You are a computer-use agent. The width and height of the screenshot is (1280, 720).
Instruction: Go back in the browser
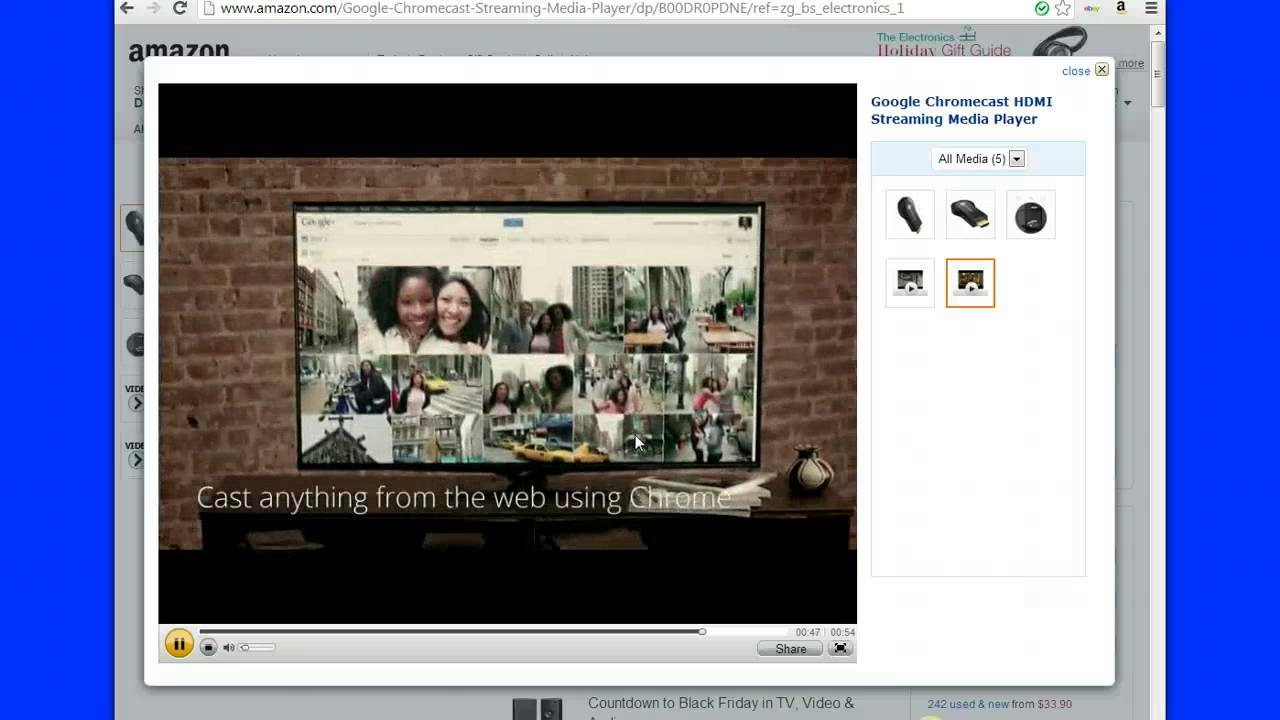[x=126, y=8]
